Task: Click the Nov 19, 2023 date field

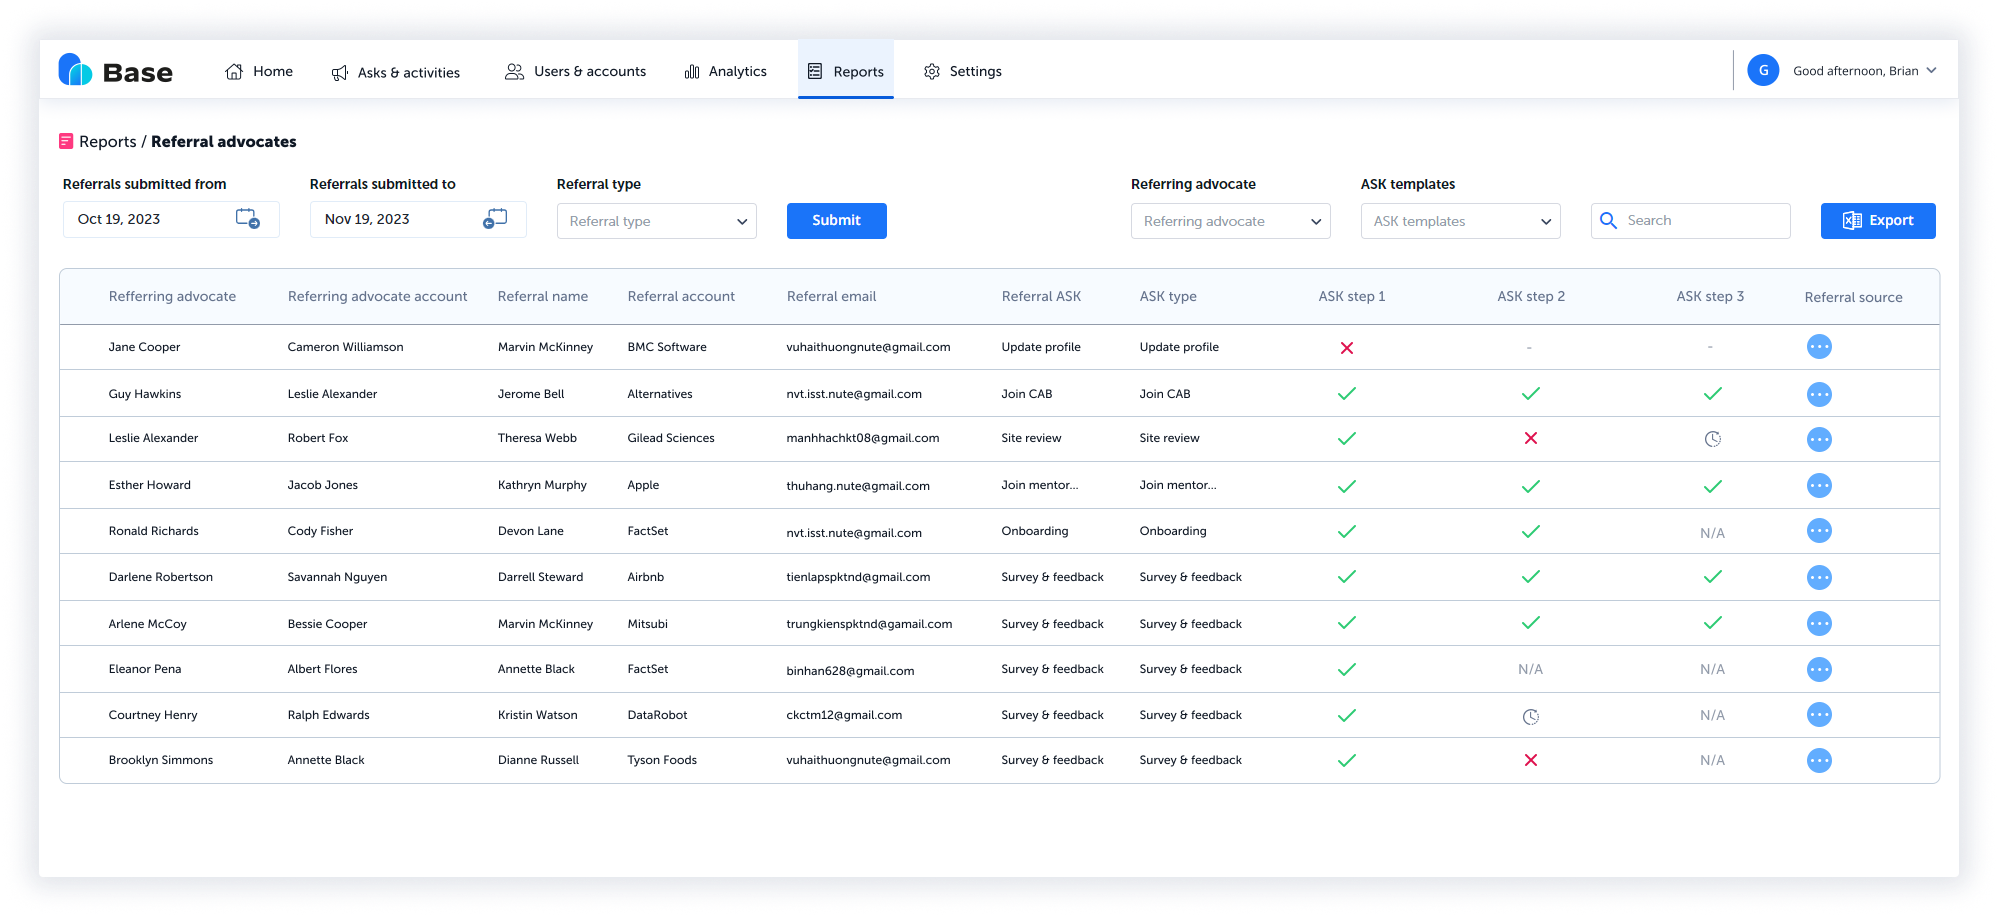Action: (x=418, y=219)
